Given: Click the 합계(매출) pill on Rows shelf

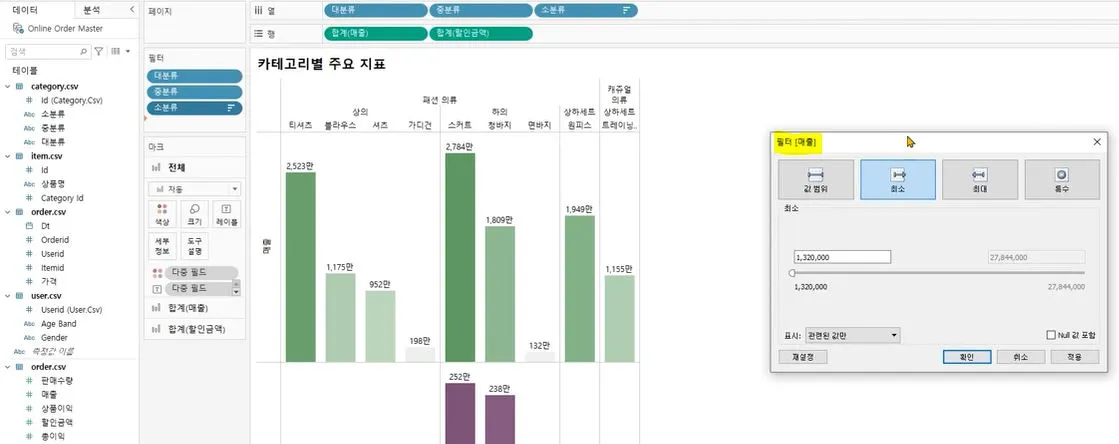Looking at the screenshot, I should [x=375, y=34].
